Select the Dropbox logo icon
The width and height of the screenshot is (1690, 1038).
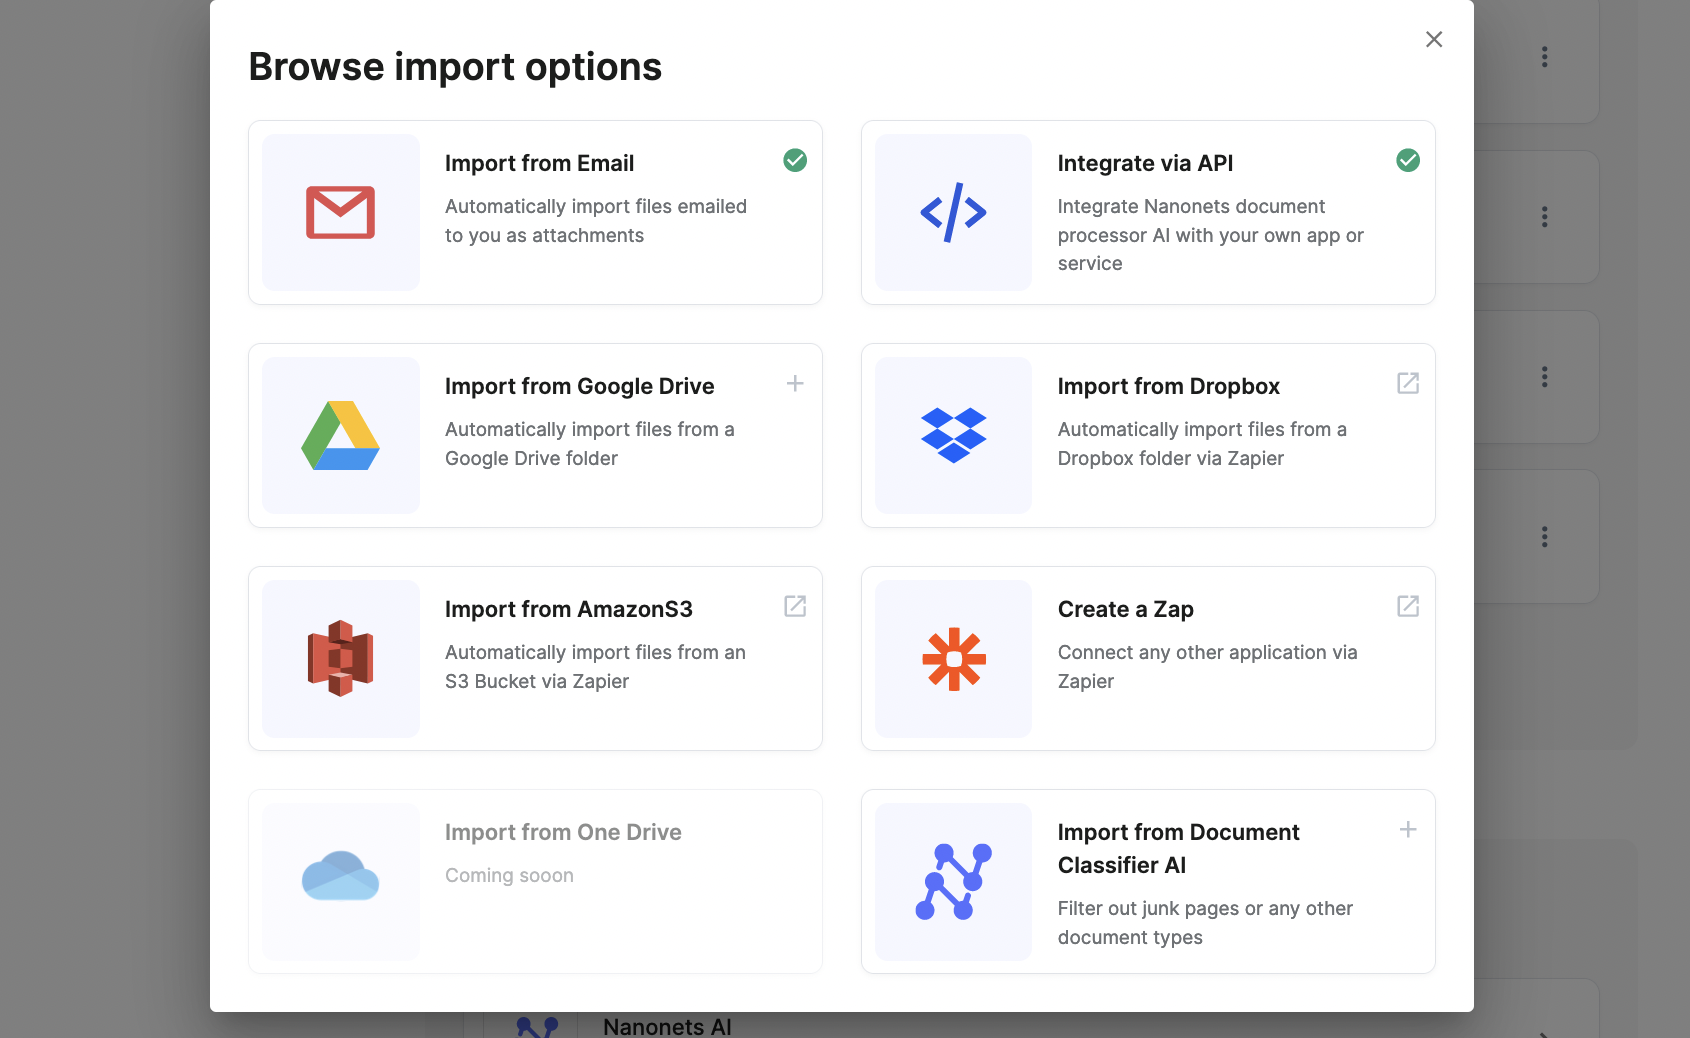pyautogui.click(x=953, y=436)
